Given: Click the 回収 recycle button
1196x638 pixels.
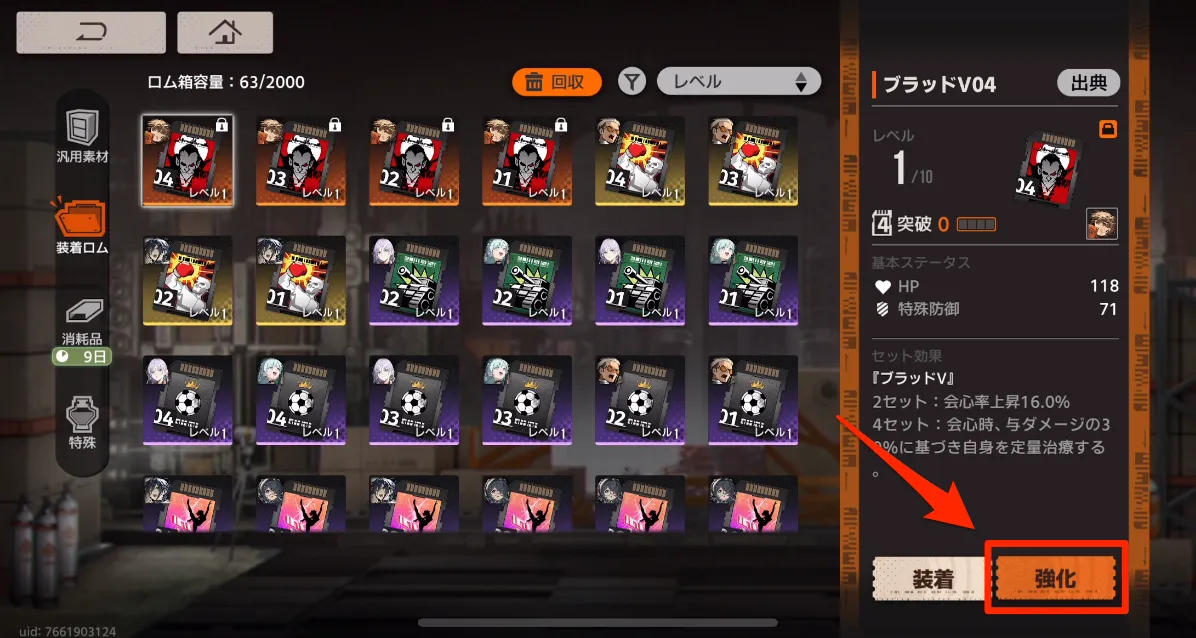Looking at the screenshot, I should click(556, 82).
